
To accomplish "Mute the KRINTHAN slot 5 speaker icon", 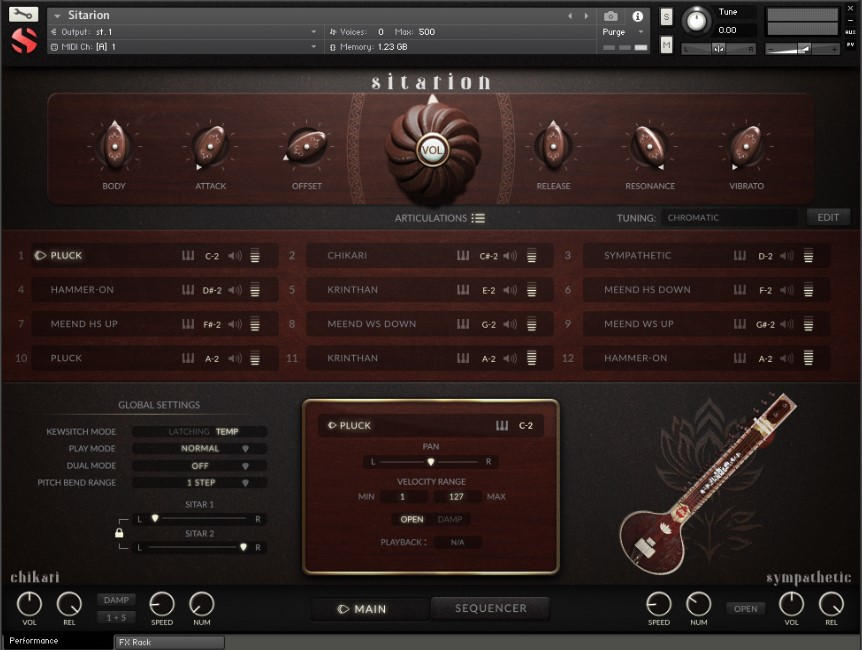I will point(510,290).
